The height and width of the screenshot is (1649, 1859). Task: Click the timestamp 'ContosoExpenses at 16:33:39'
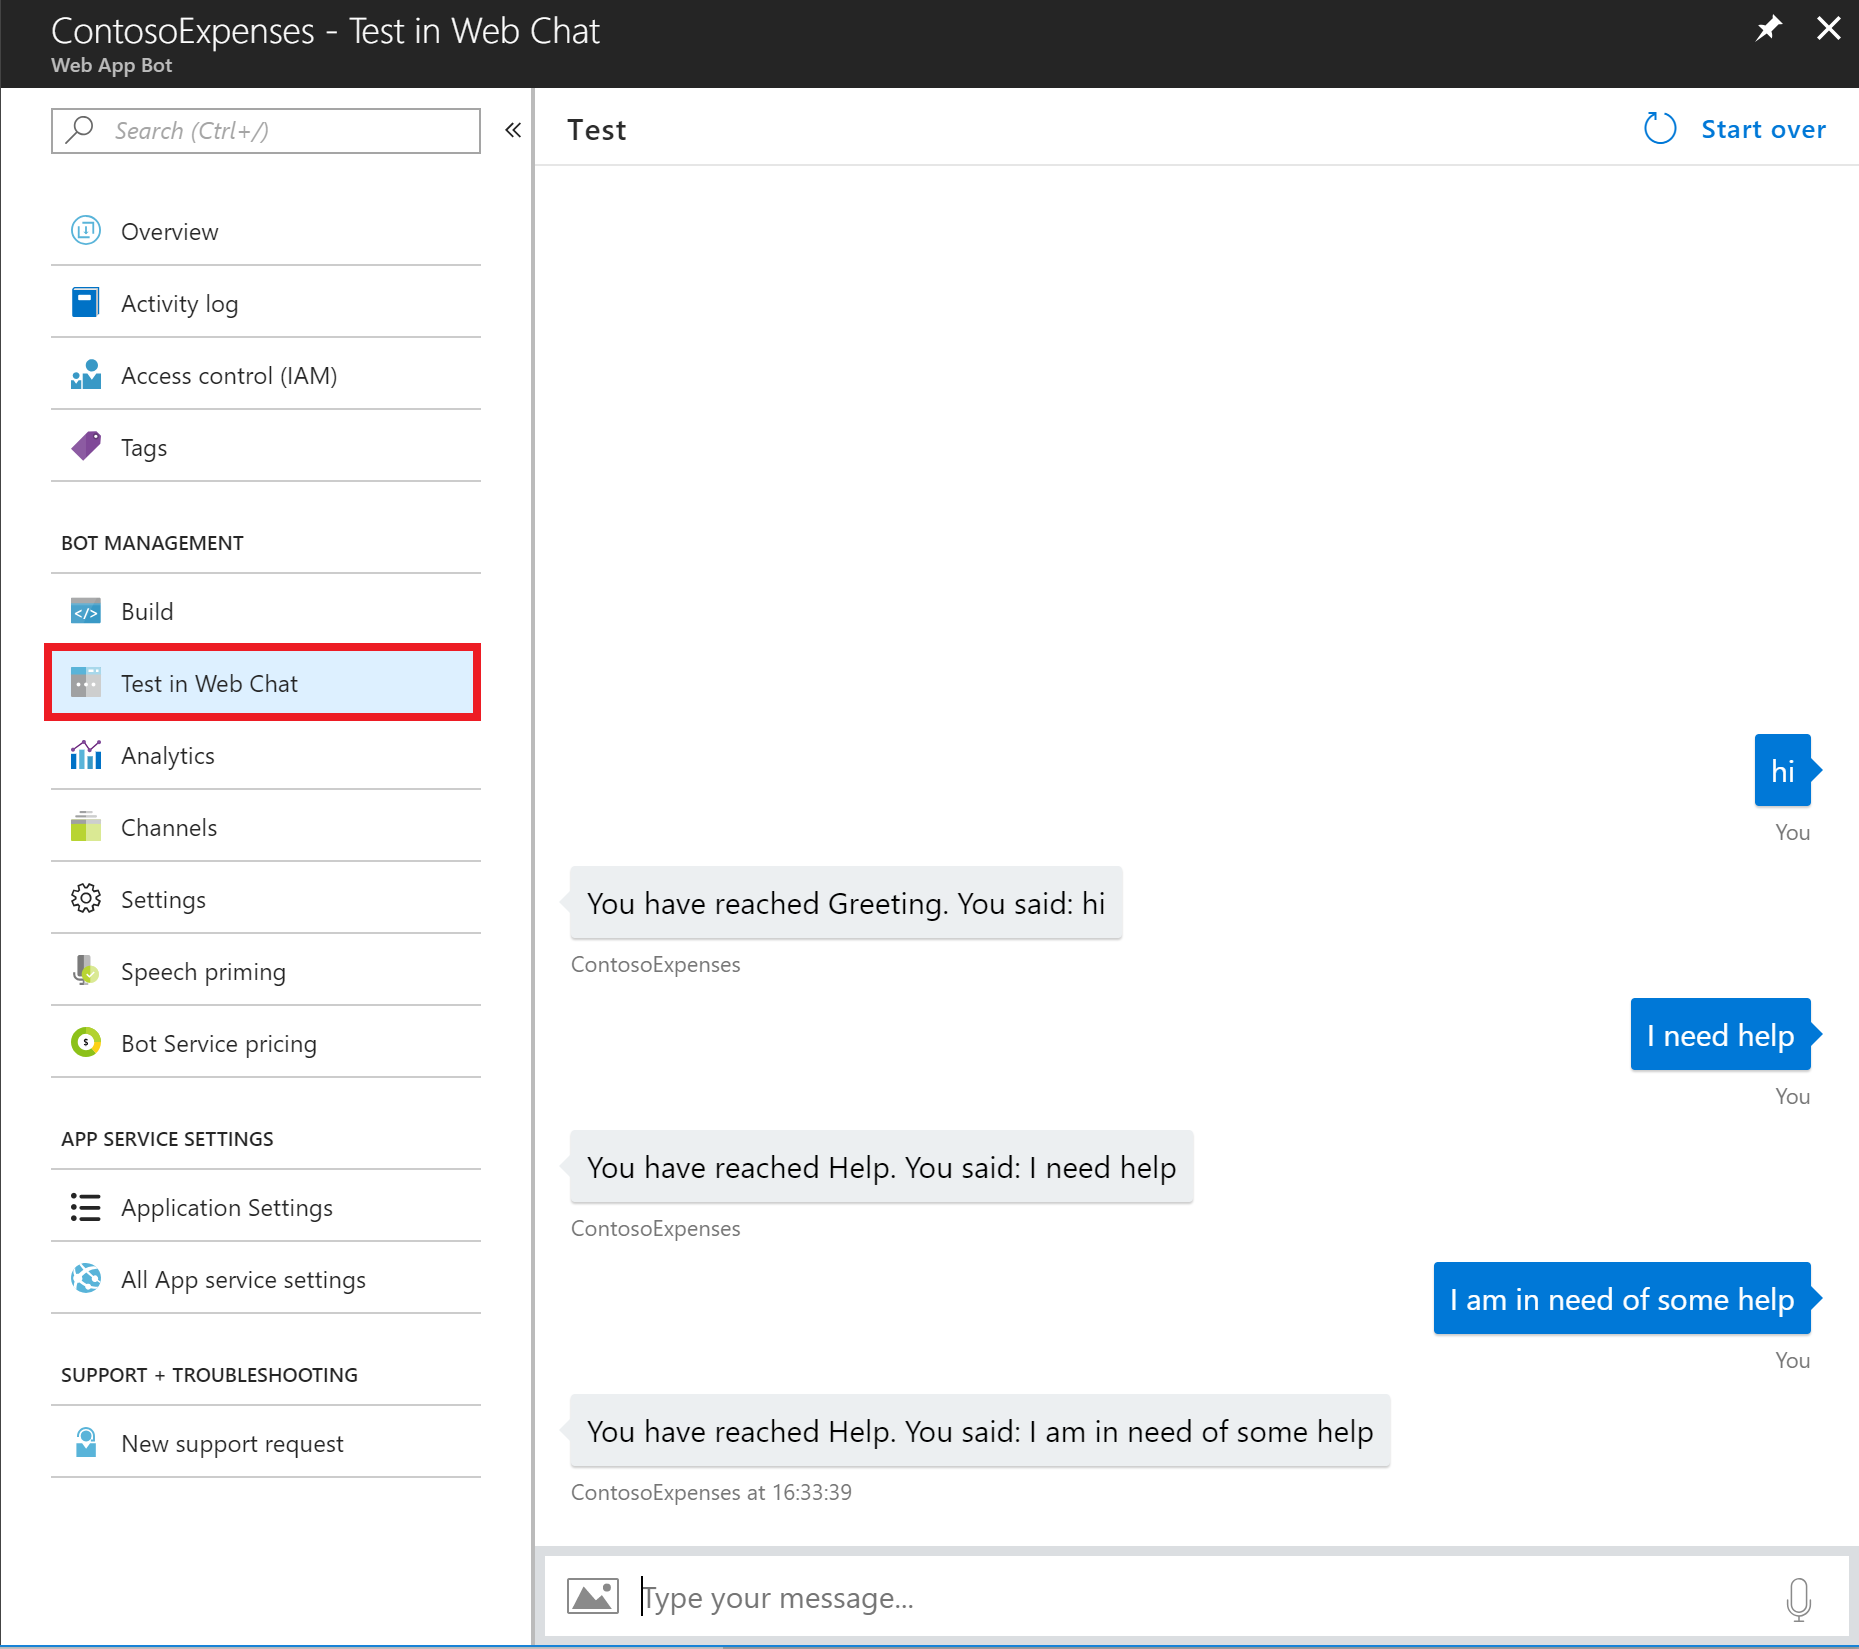pyautogui.click(x=711, y=1492)
